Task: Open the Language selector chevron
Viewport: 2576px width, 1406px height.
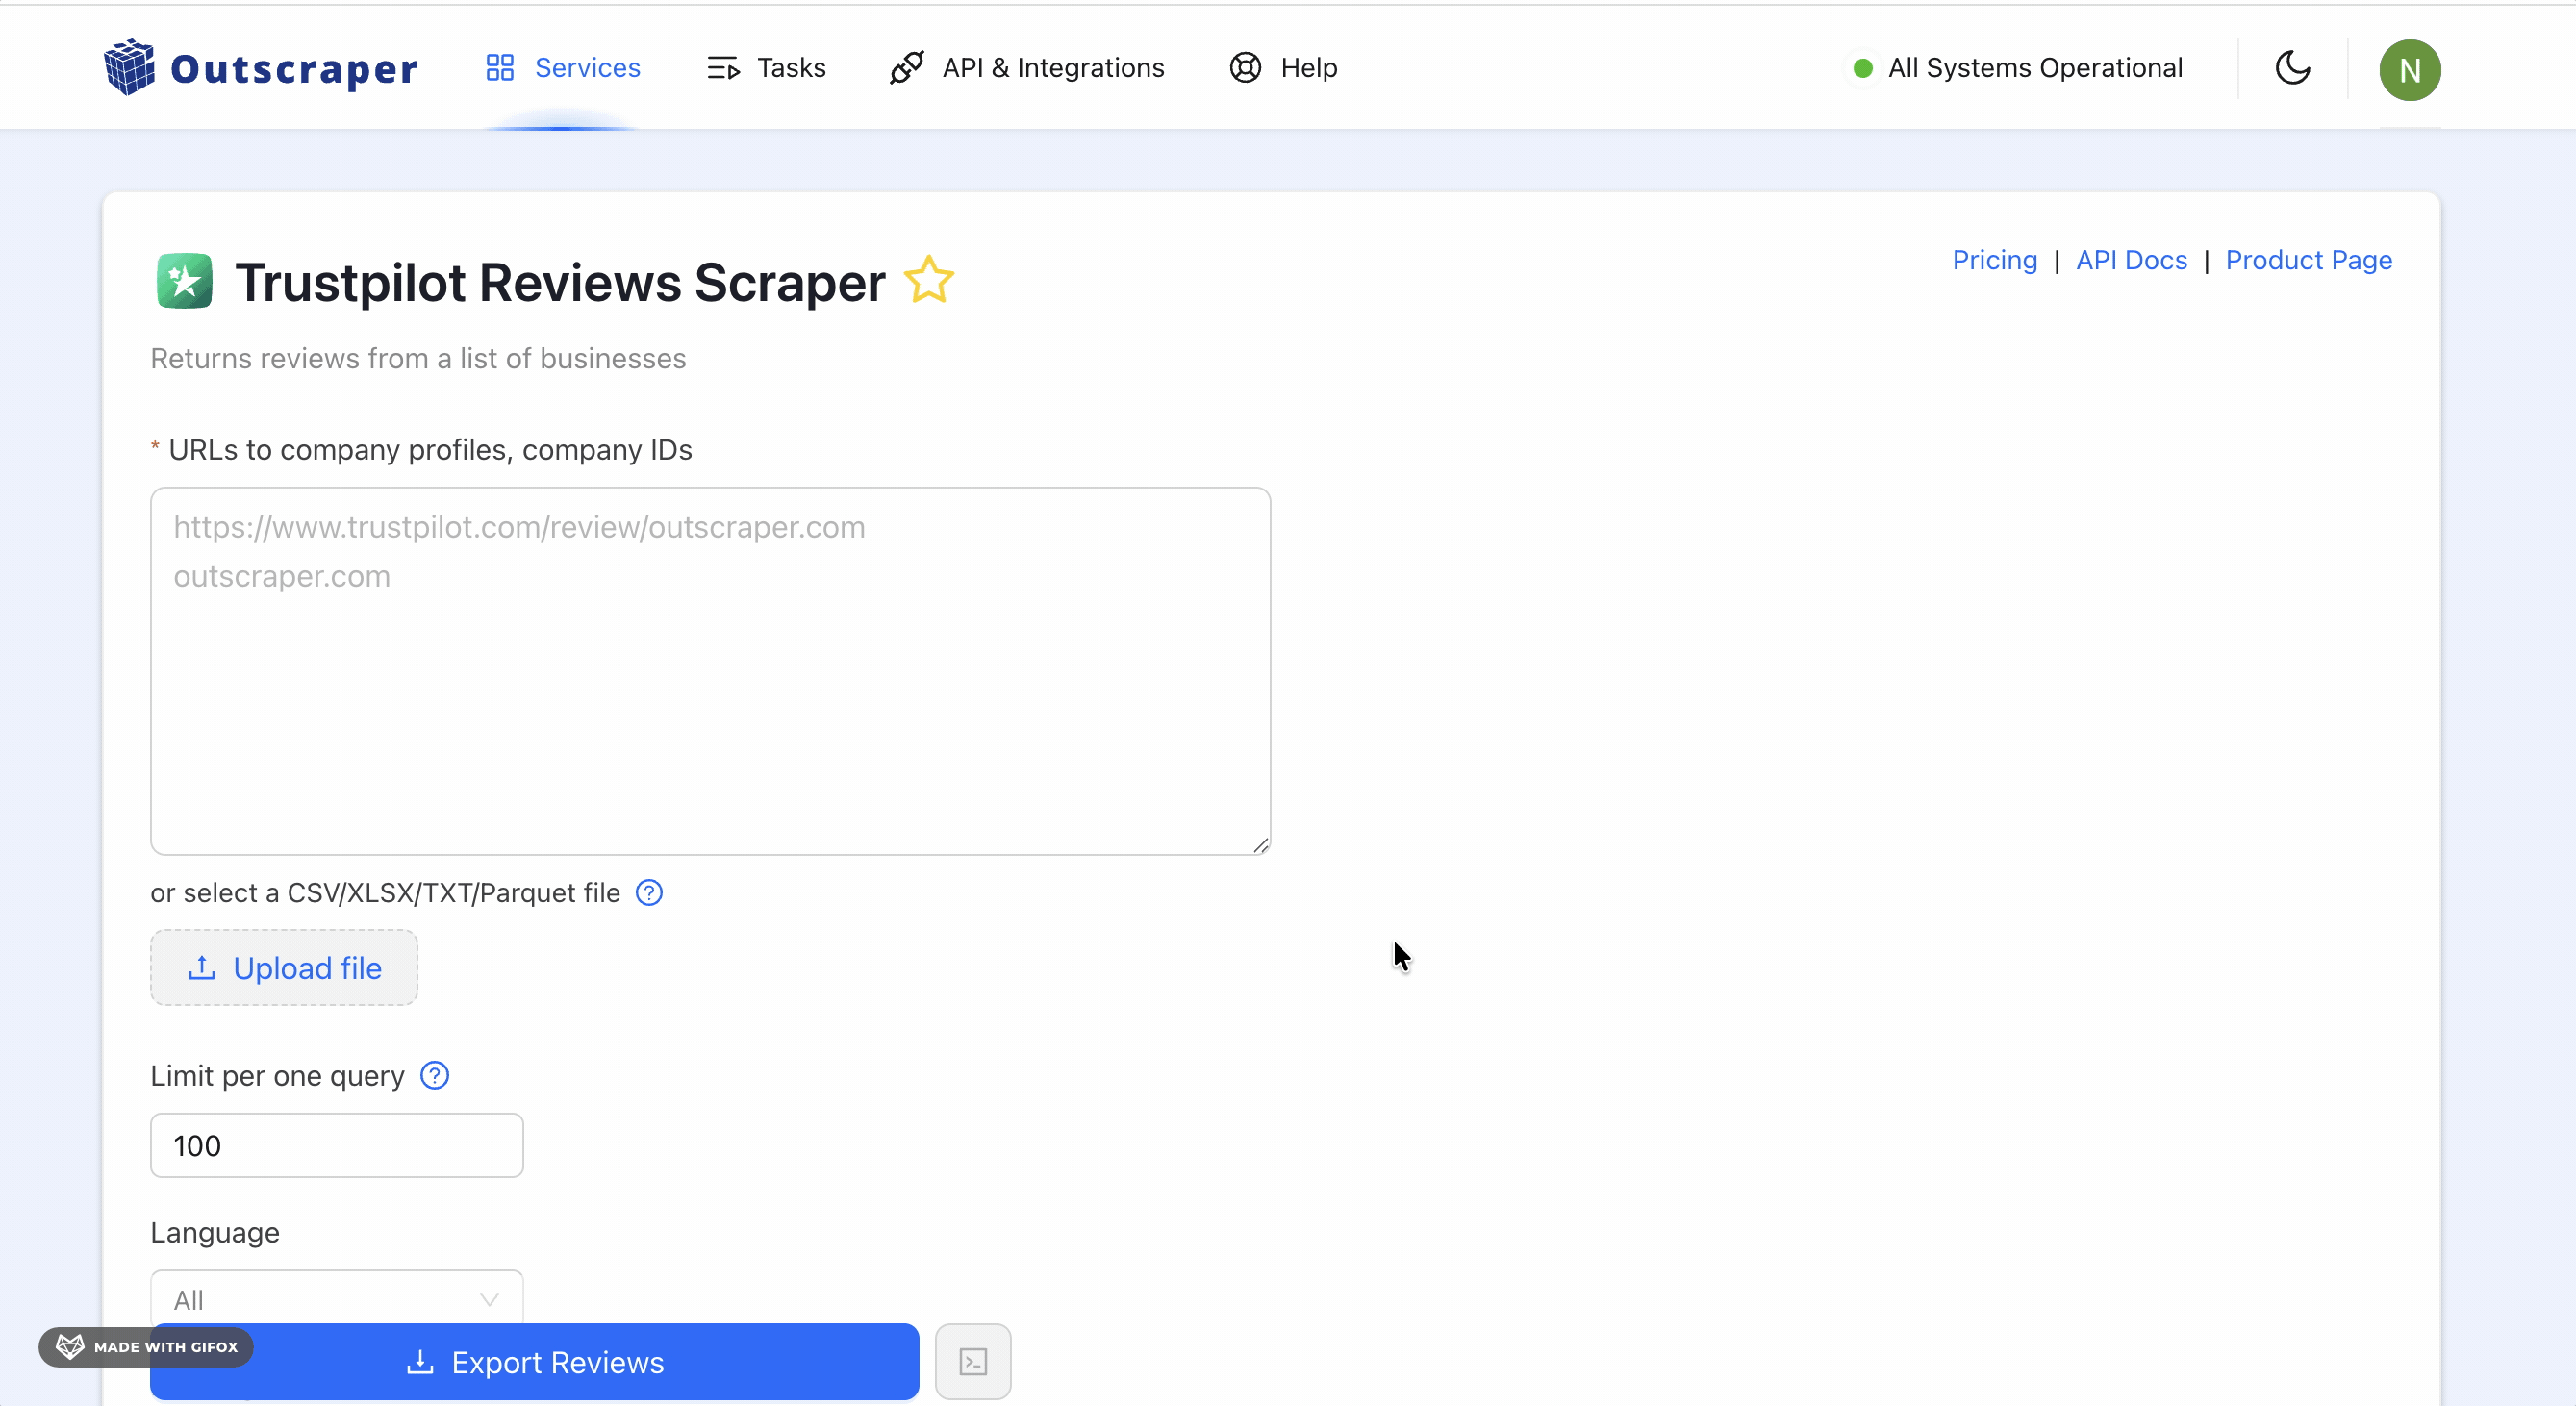Action: tap(489, 1299)
